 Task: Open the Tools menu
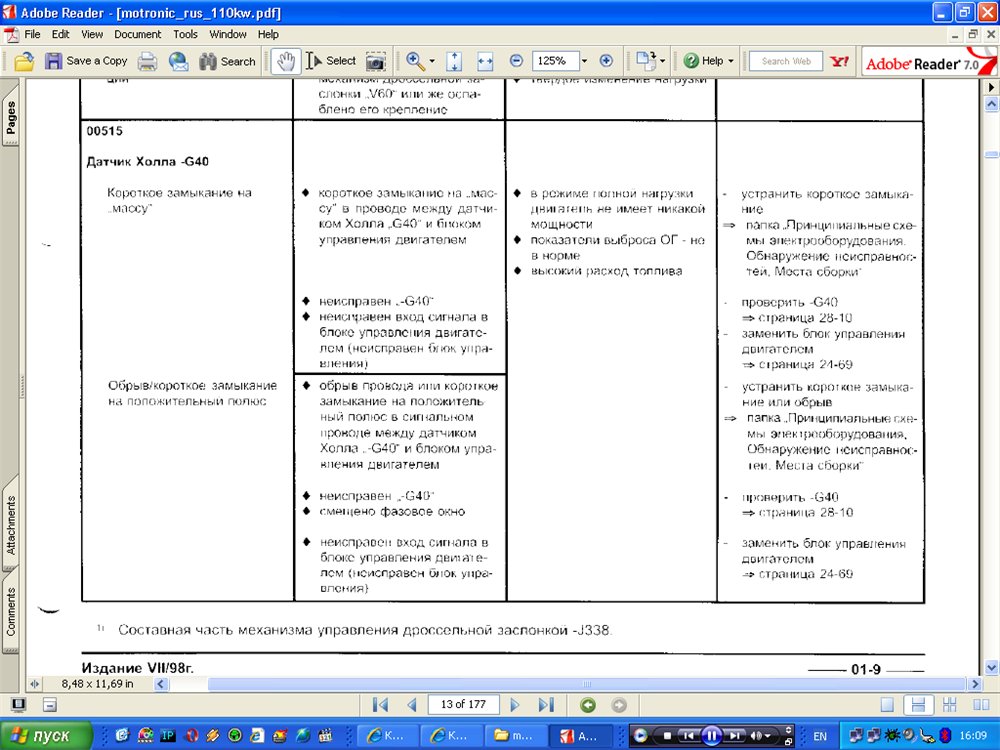coord(186,34)
